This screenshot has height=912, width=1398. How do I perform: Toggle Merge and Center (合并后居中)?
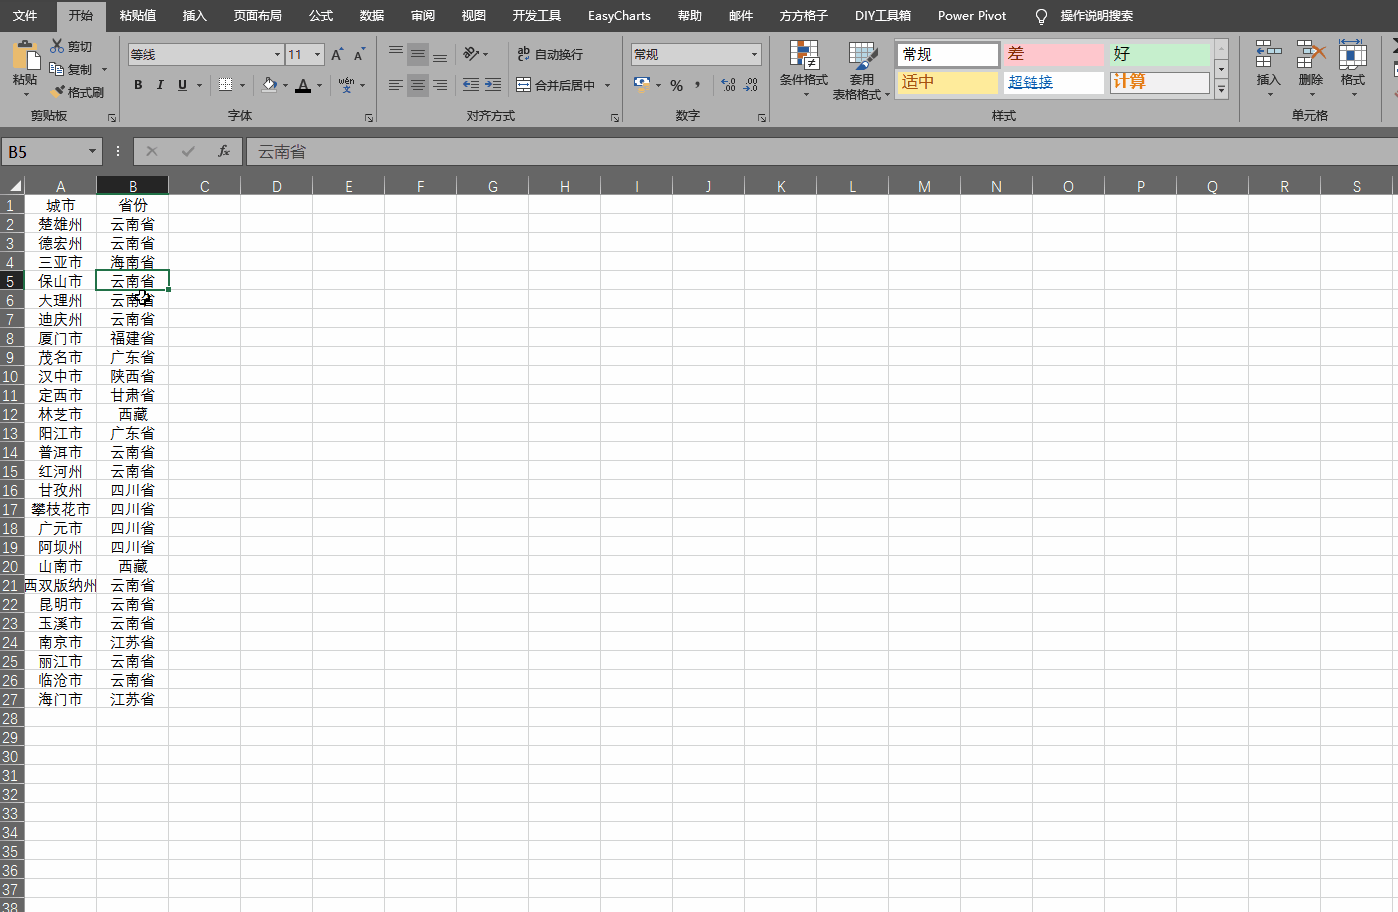point(556,85)
